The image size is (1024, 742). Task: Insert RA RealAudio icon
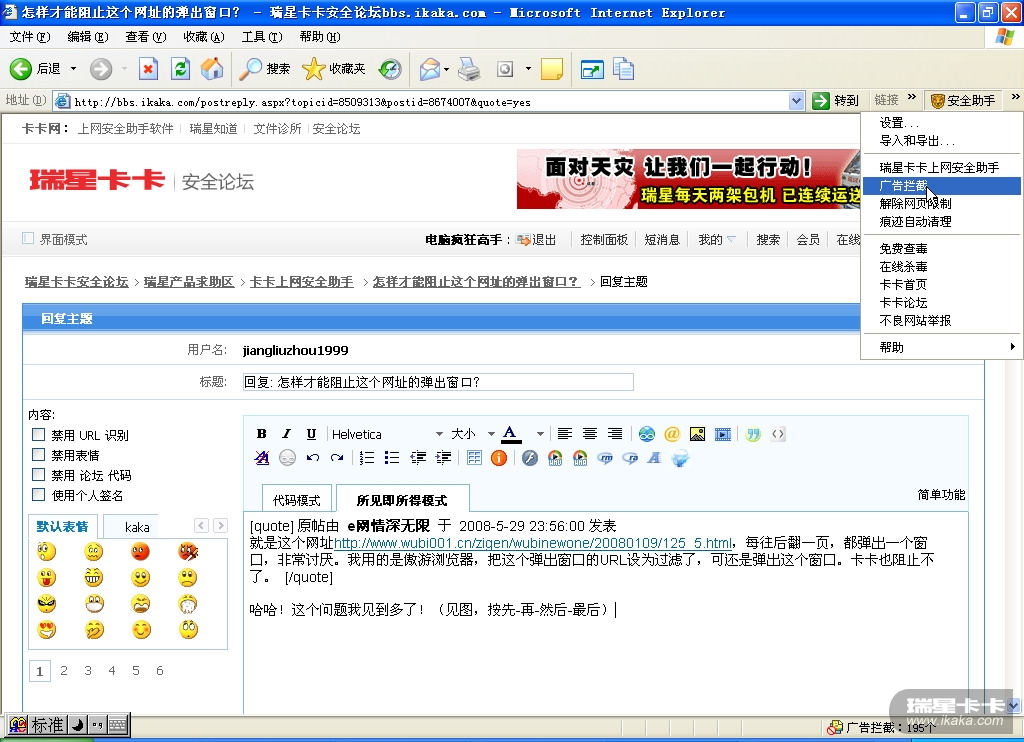tap(630, 458)
